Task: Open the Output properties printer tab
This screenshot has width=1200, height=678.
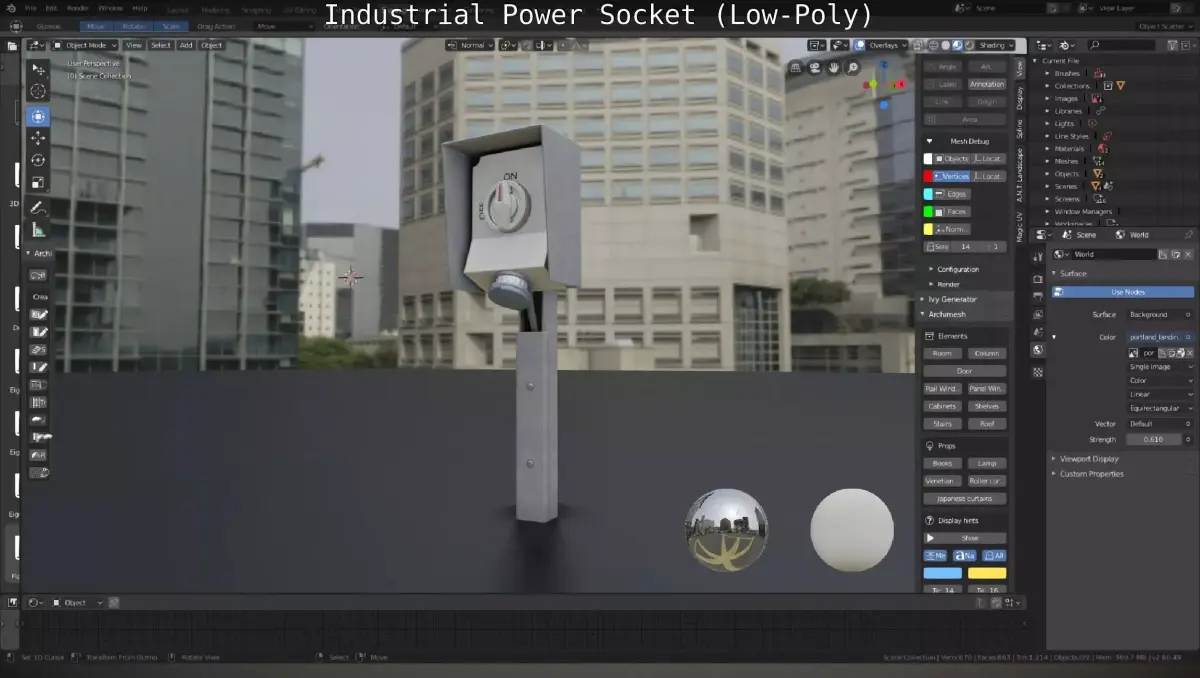Action: coord(1038,296)
